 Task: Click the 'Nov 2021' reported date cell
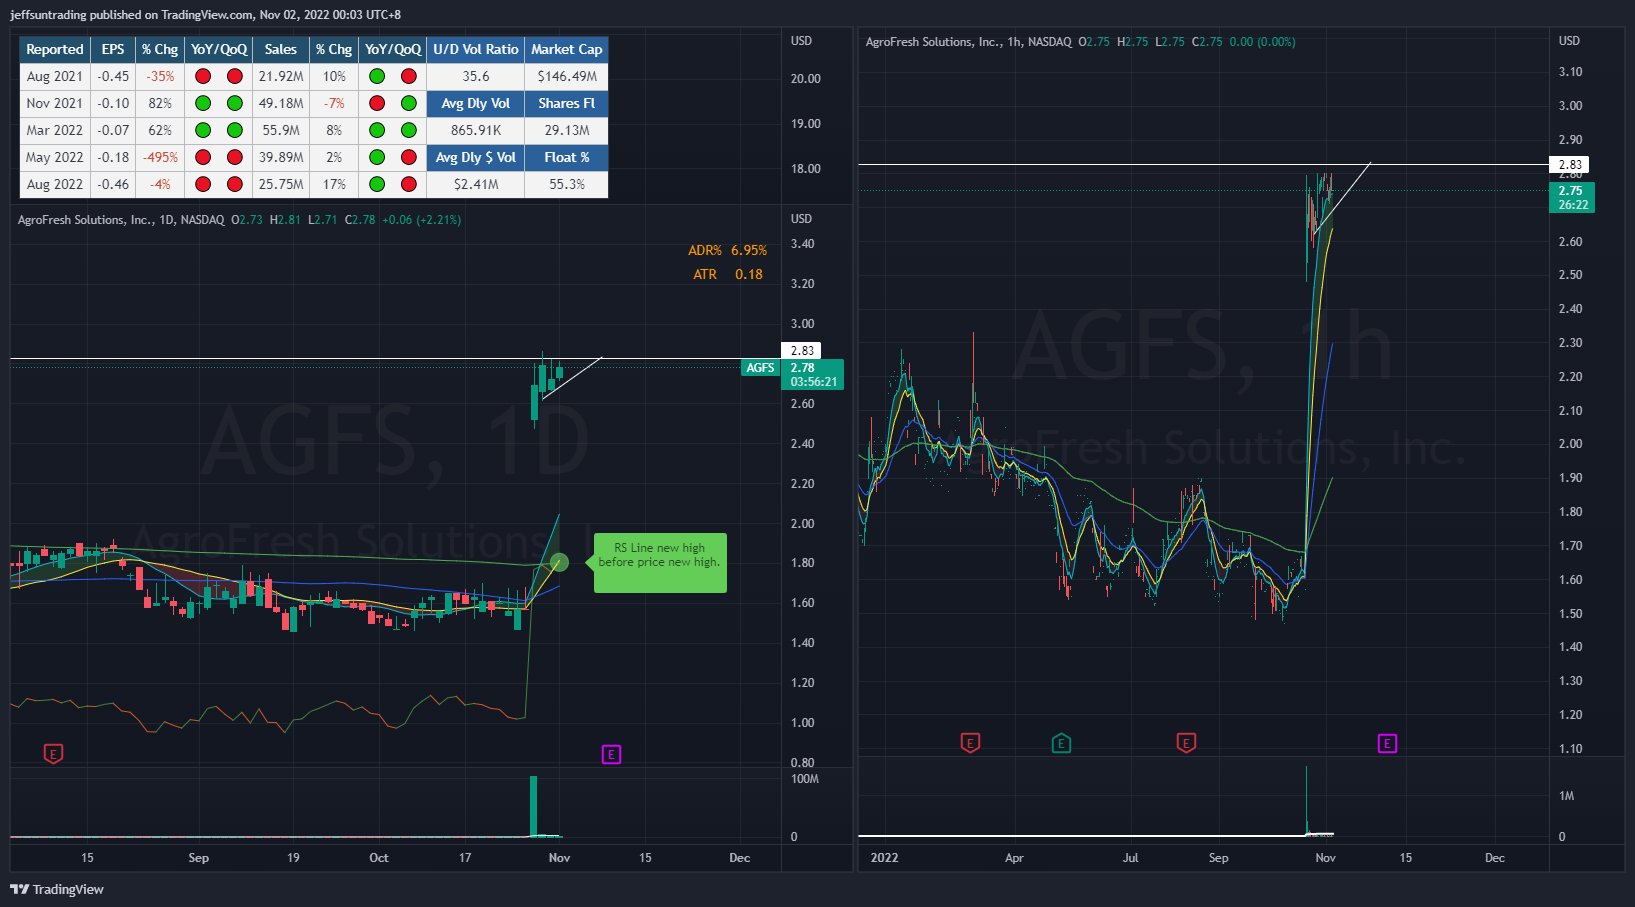click(x=55, y=103)
